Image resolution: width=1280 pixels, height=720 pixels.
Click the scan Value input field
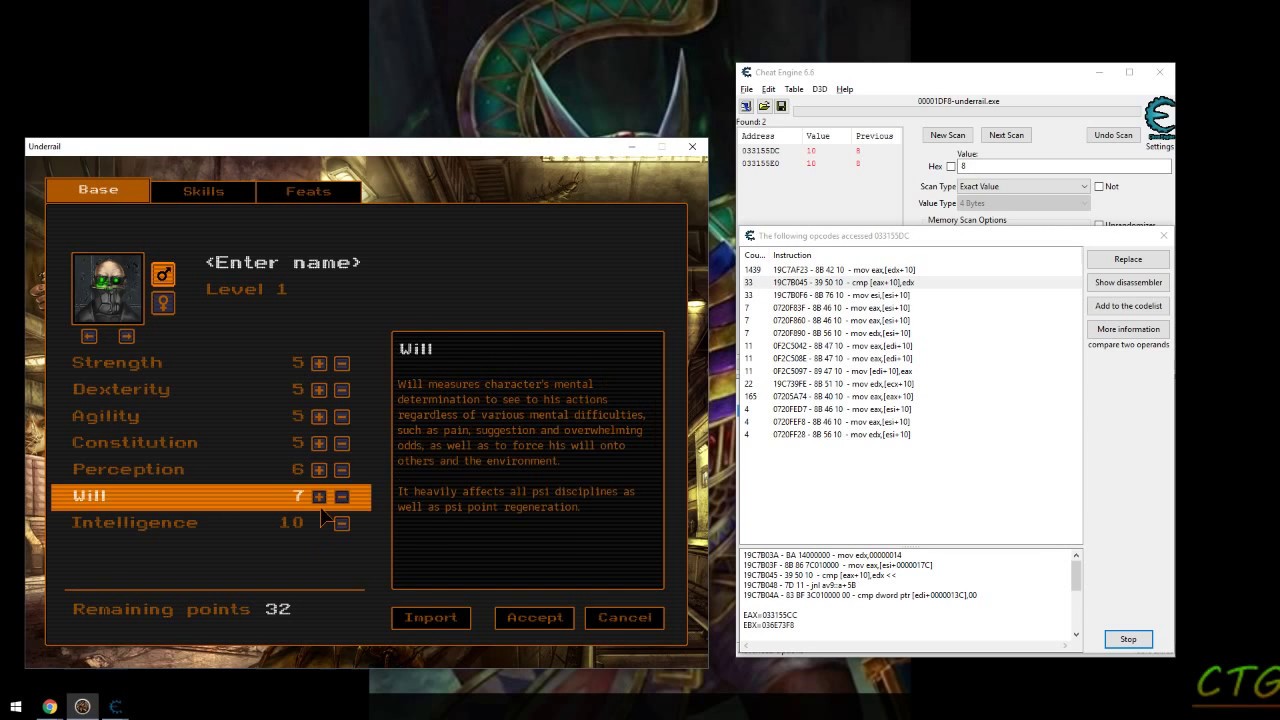[1064, 167]
